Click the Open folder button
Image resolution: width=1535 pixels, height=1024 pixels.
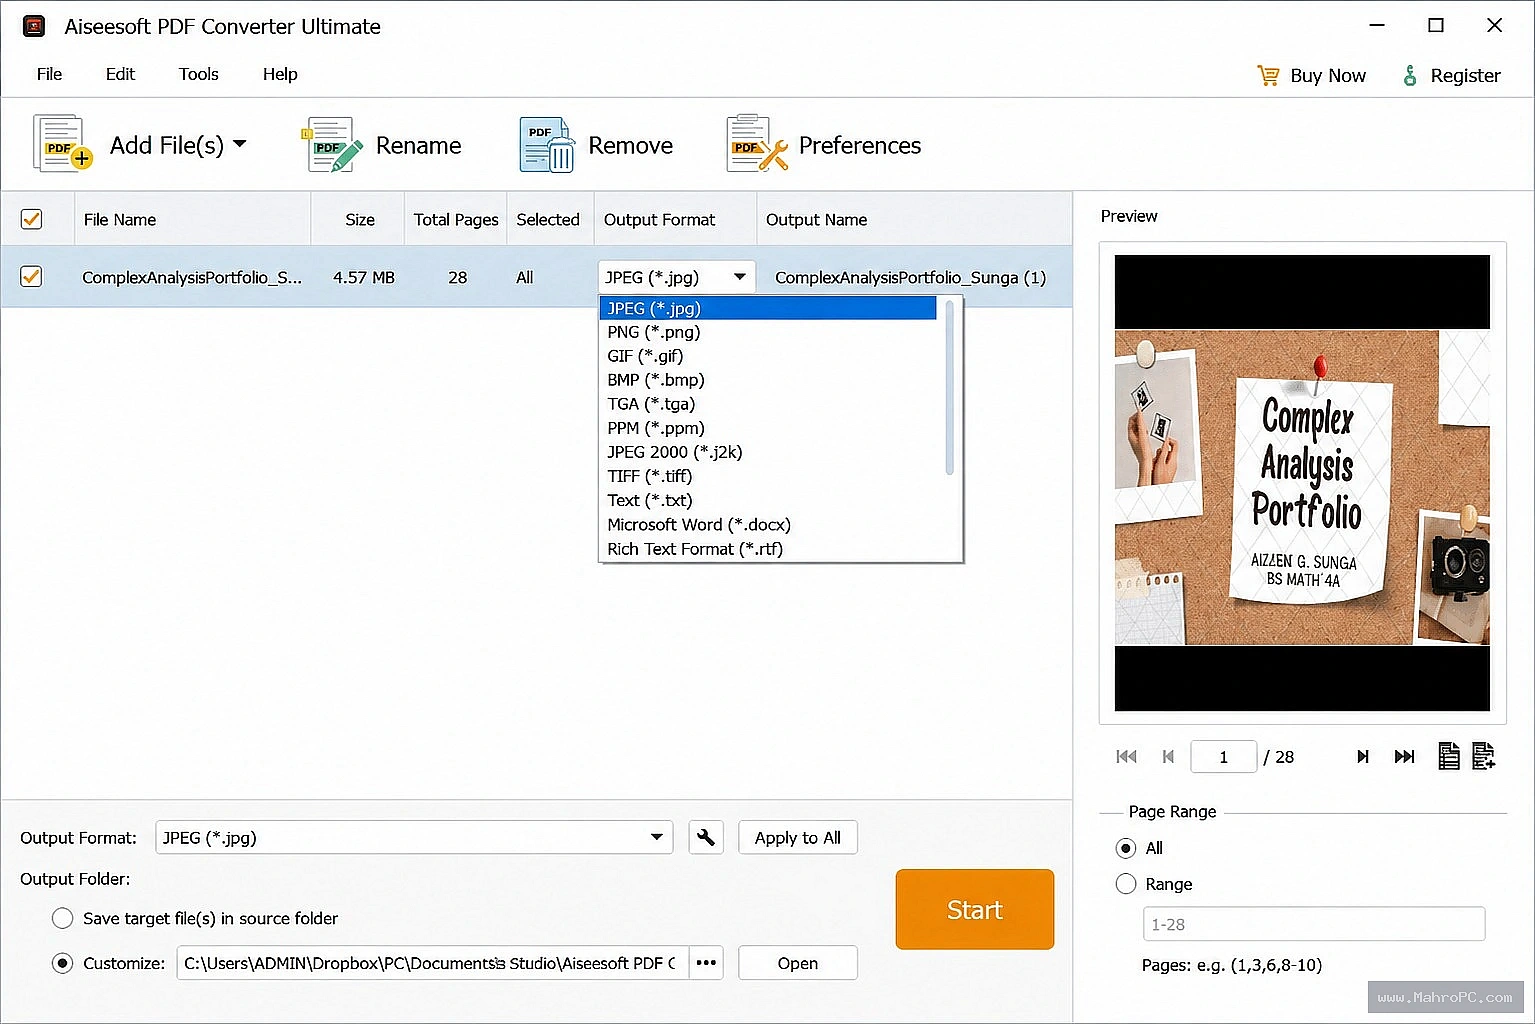797,963
